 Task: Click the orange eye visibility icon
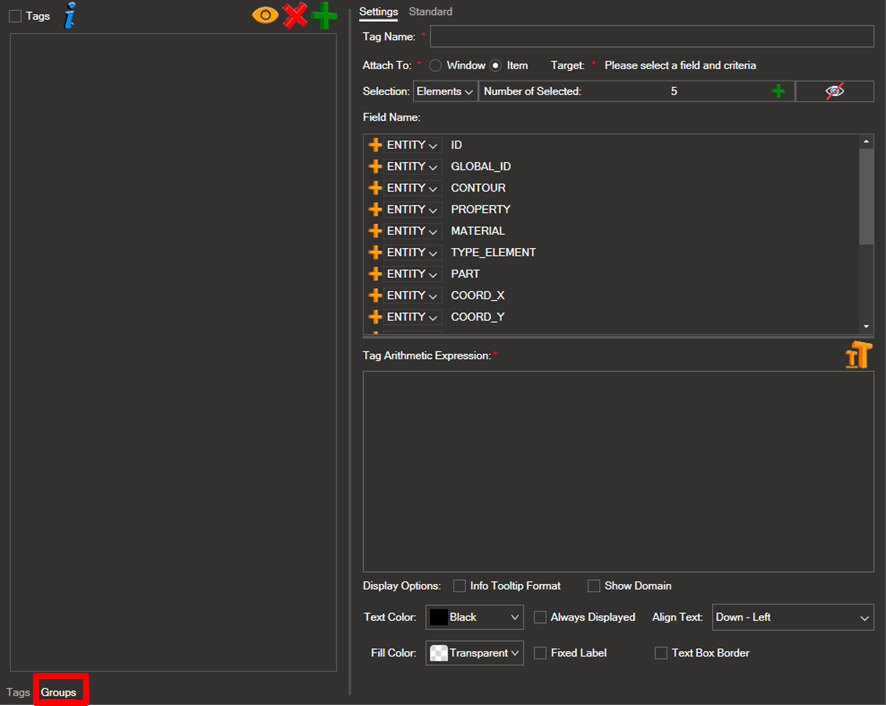[x=265, y=15]
